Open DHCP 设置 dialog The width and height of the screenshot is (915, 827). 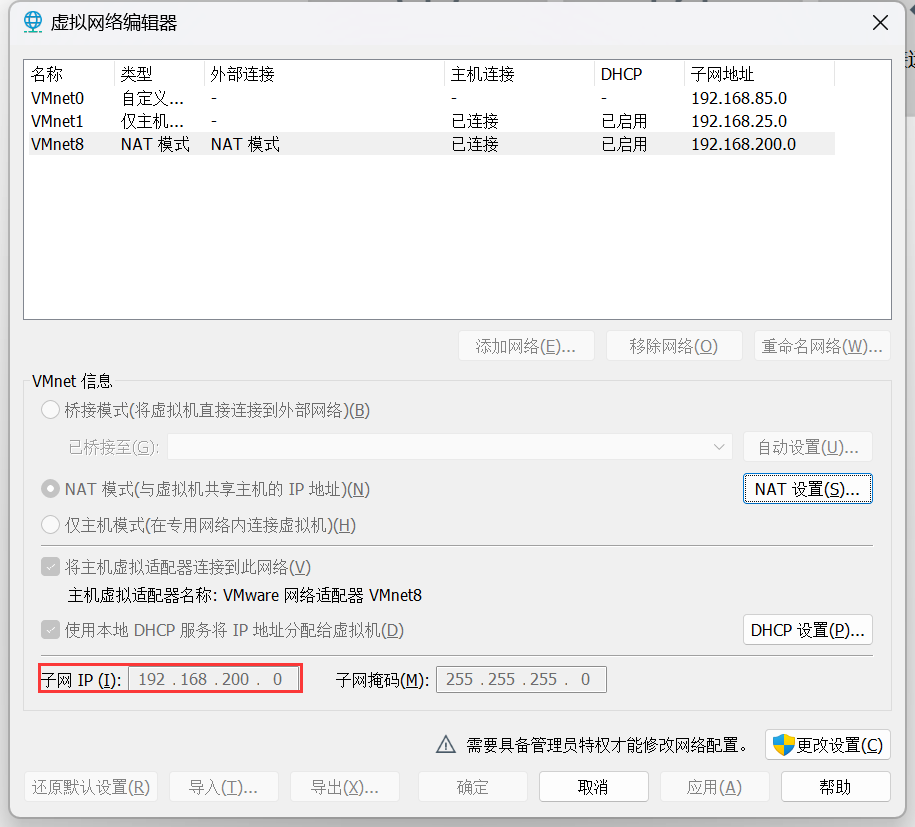[807, 630]
